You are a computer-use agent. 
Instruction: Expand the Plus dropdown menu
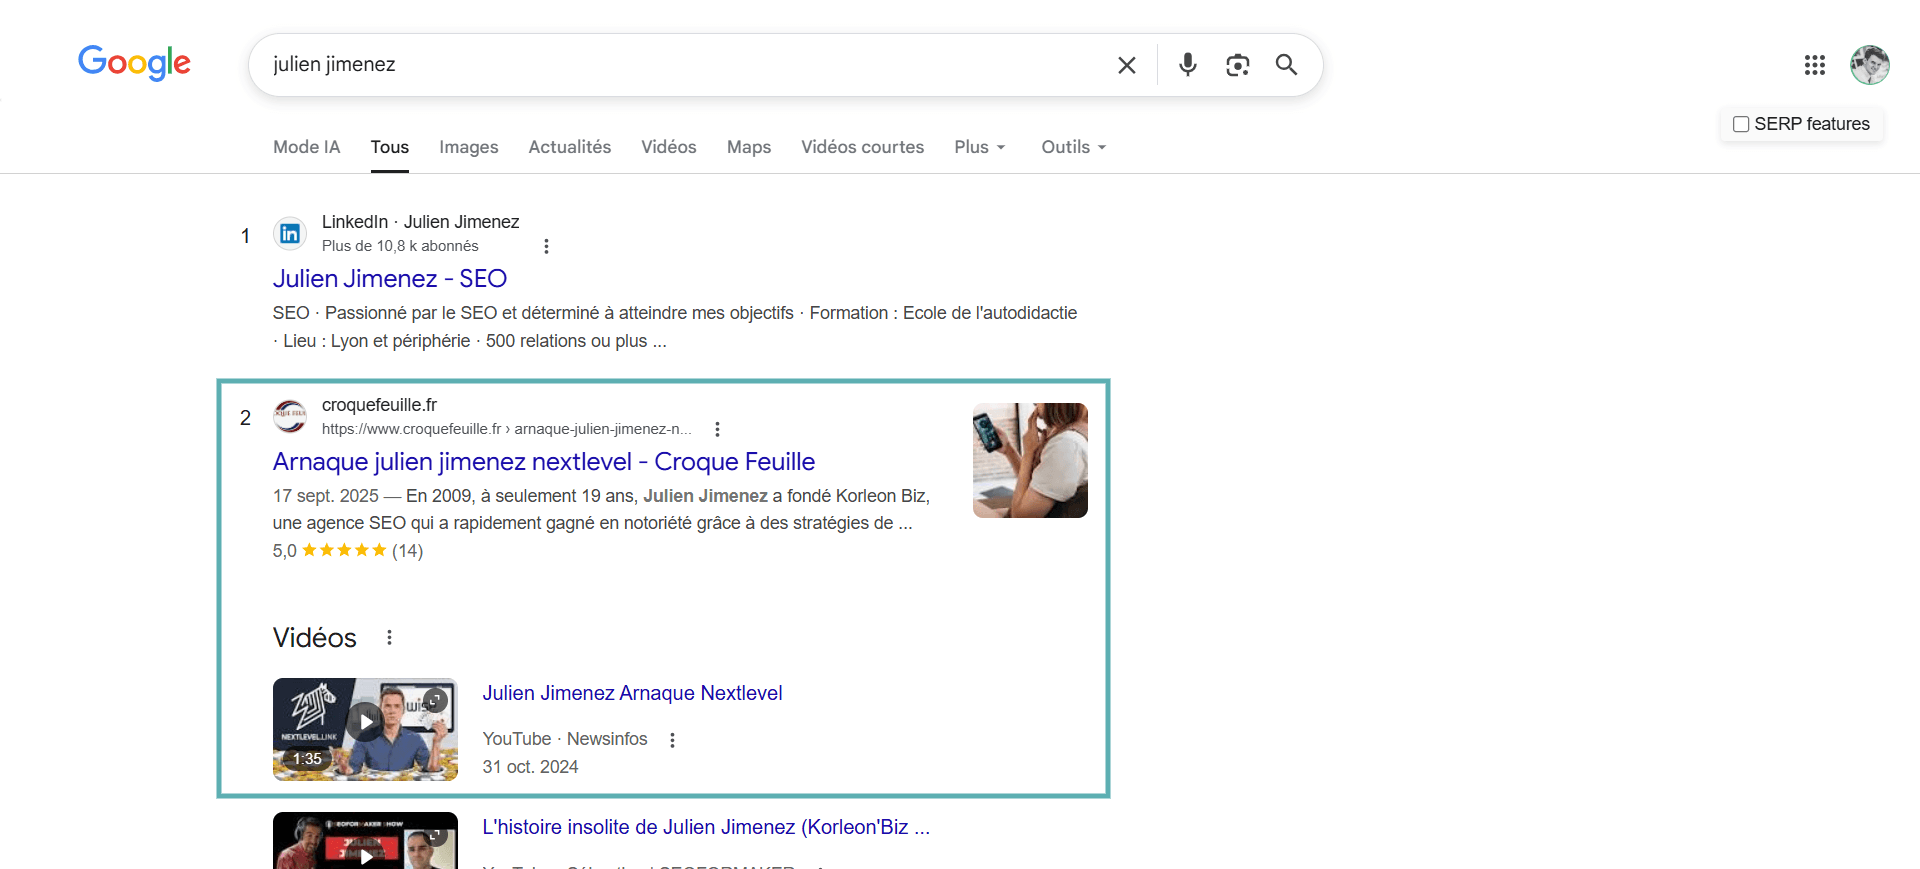980,147
